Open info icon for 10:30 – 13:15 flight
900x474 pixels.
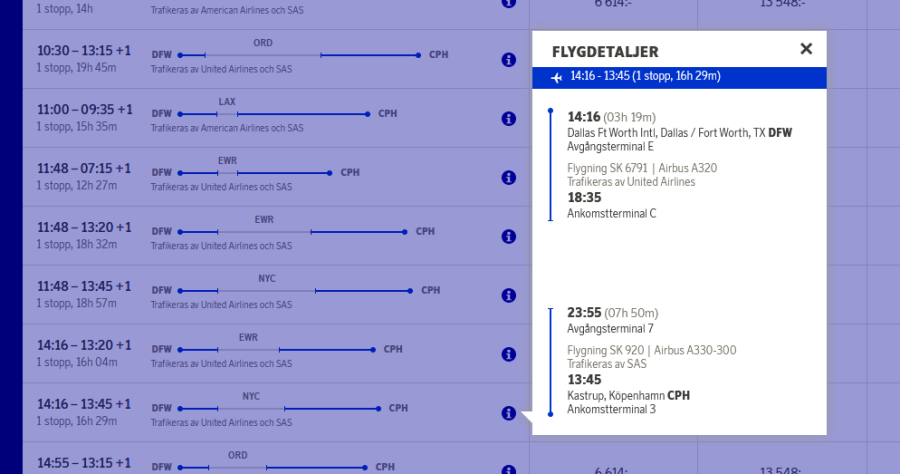coord(508,60)
